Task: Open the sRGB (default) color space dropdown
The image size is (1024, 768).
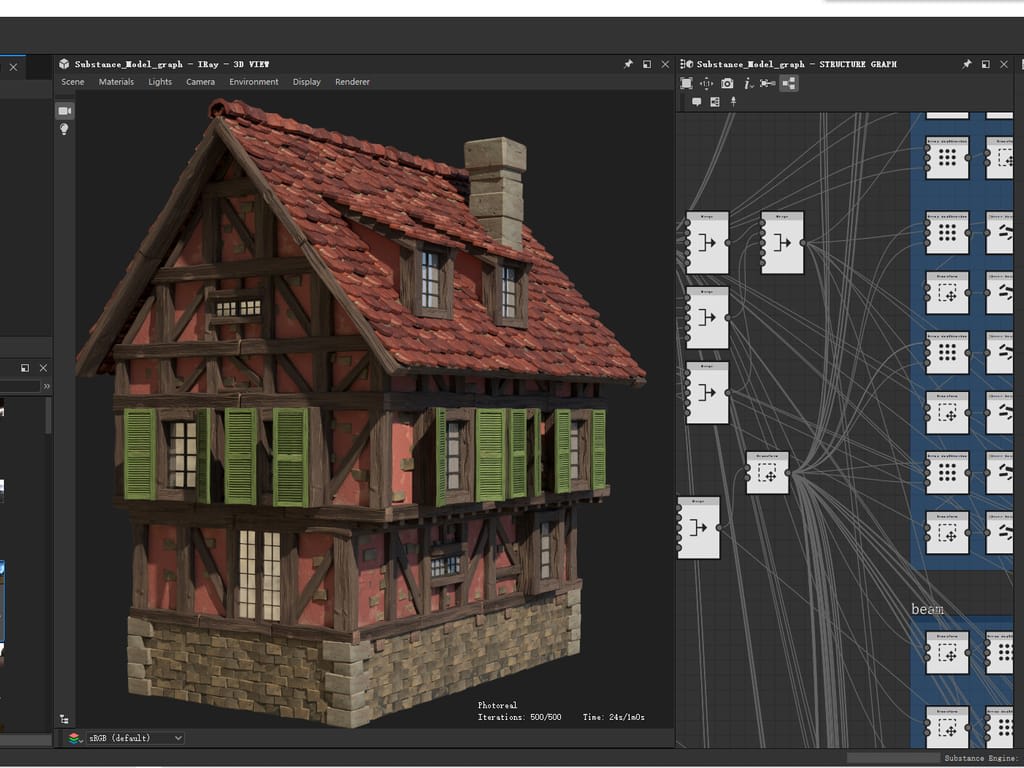Action: tap(126, 738)
